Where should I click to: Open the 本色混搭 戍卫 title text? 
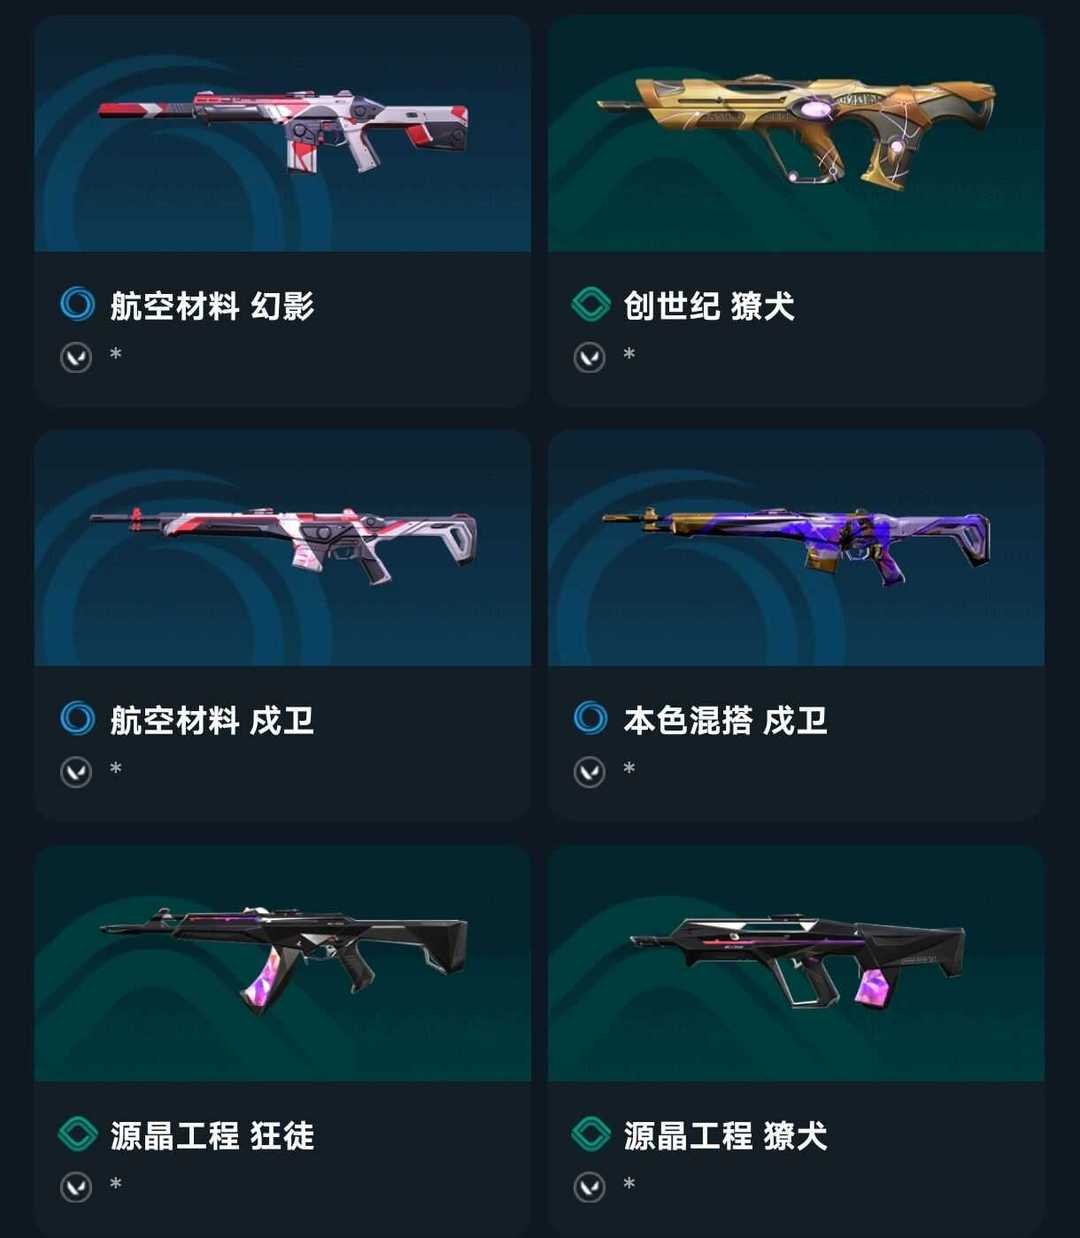(725, 720)
